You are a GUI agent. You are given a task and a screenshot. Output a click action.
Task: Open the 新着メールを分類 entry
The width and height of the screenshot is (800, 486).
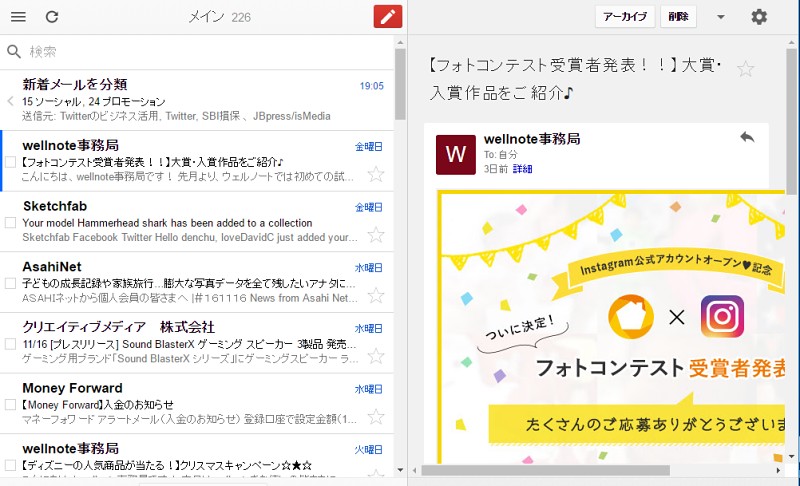pyautogui.click(x=197, y=100)
